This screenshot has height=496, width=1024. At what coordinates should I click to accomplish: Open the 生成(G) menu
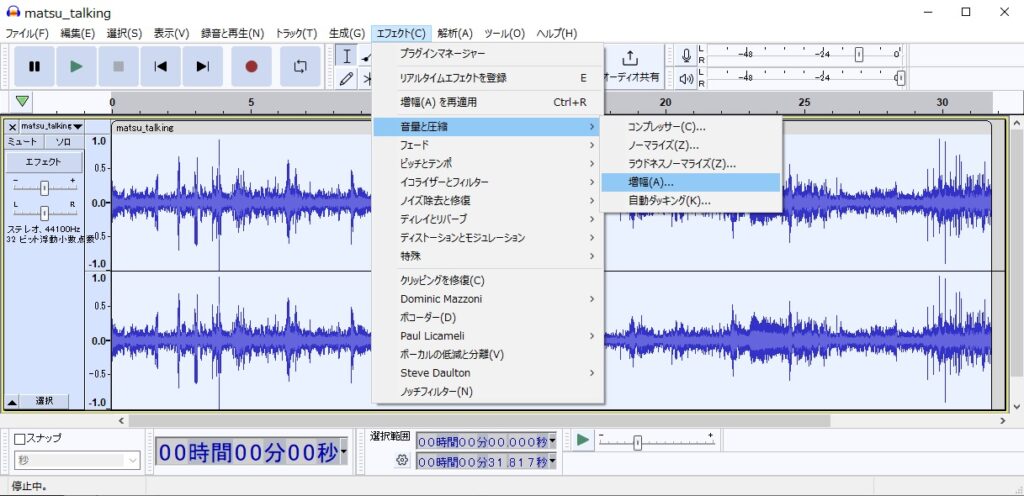[347, 33]
